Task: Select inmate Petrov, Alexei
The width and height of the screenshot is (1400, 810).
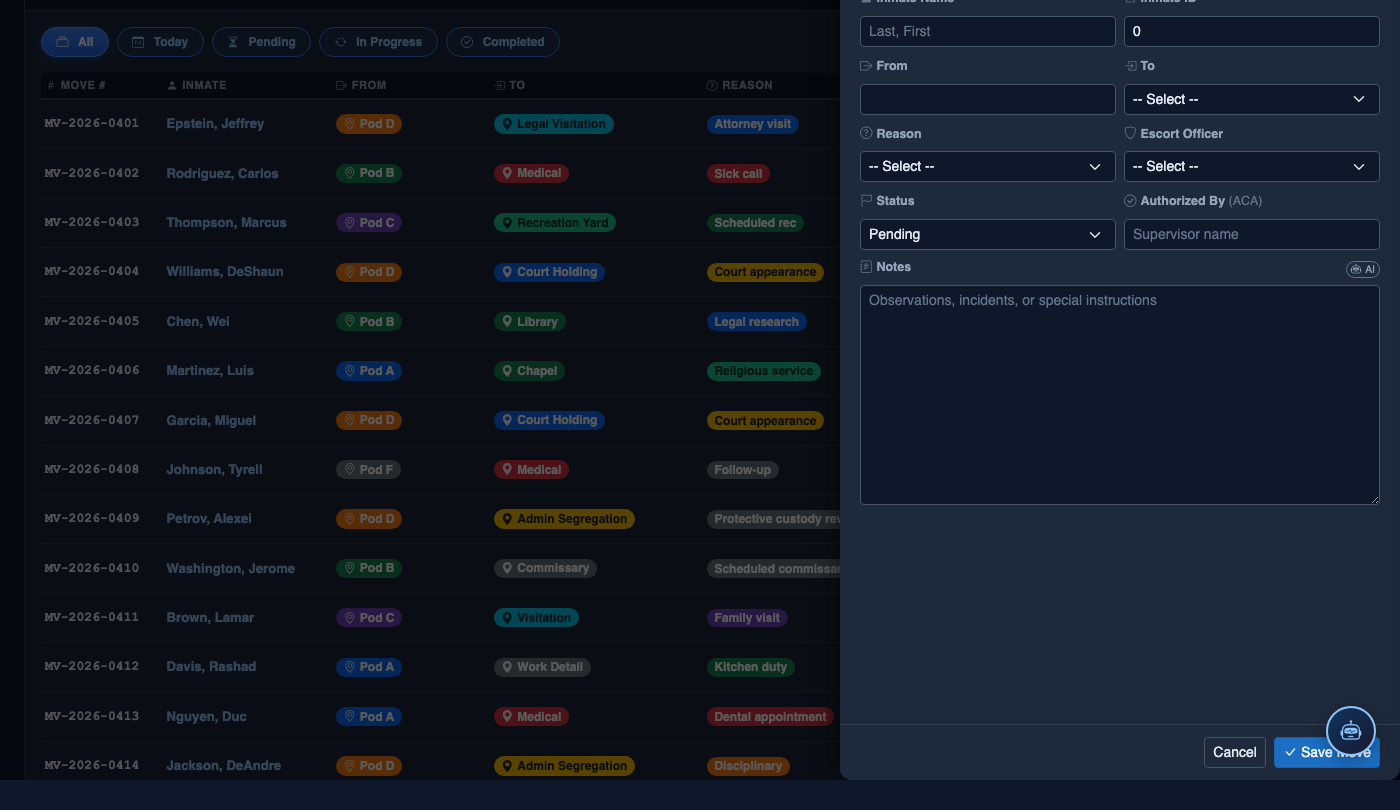Action: [209, 519]
